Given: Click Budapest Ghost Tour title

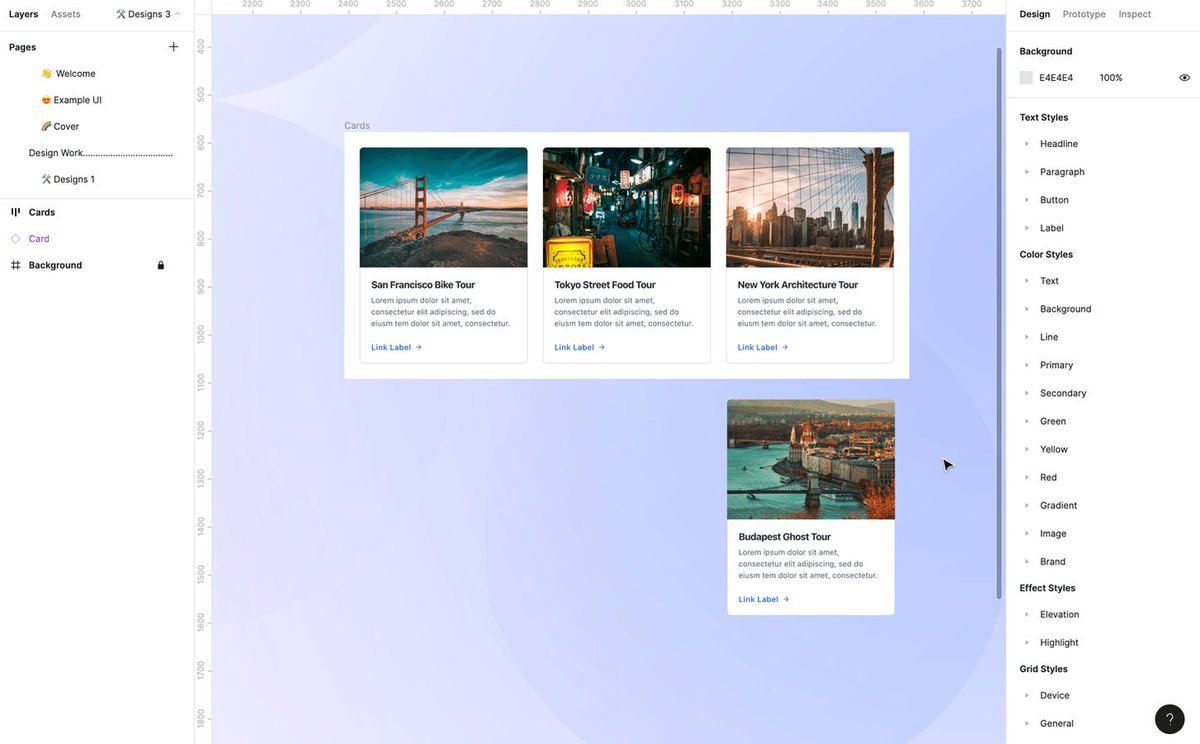Looking at the screenshot, I should tap(785, 537).
